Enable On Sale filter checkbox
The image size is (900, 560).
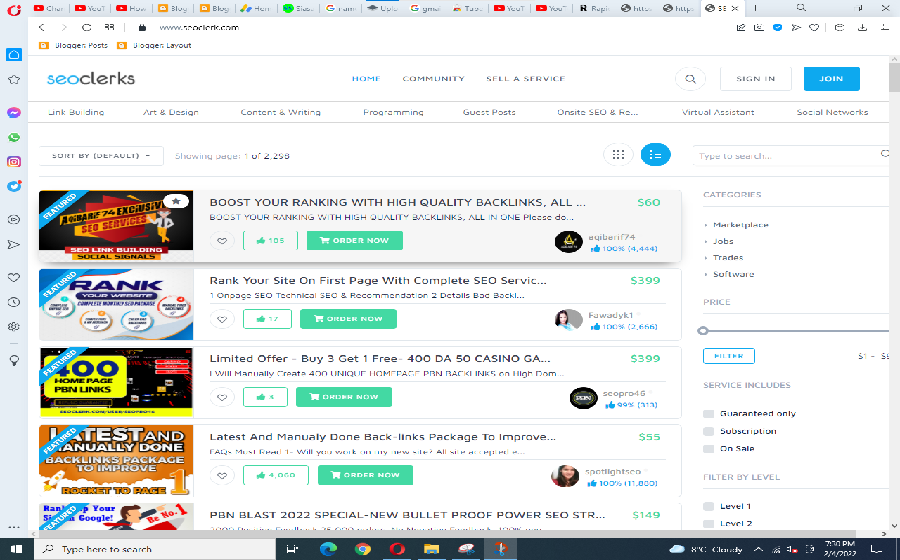pyautogui.click(x=708, y=449)
